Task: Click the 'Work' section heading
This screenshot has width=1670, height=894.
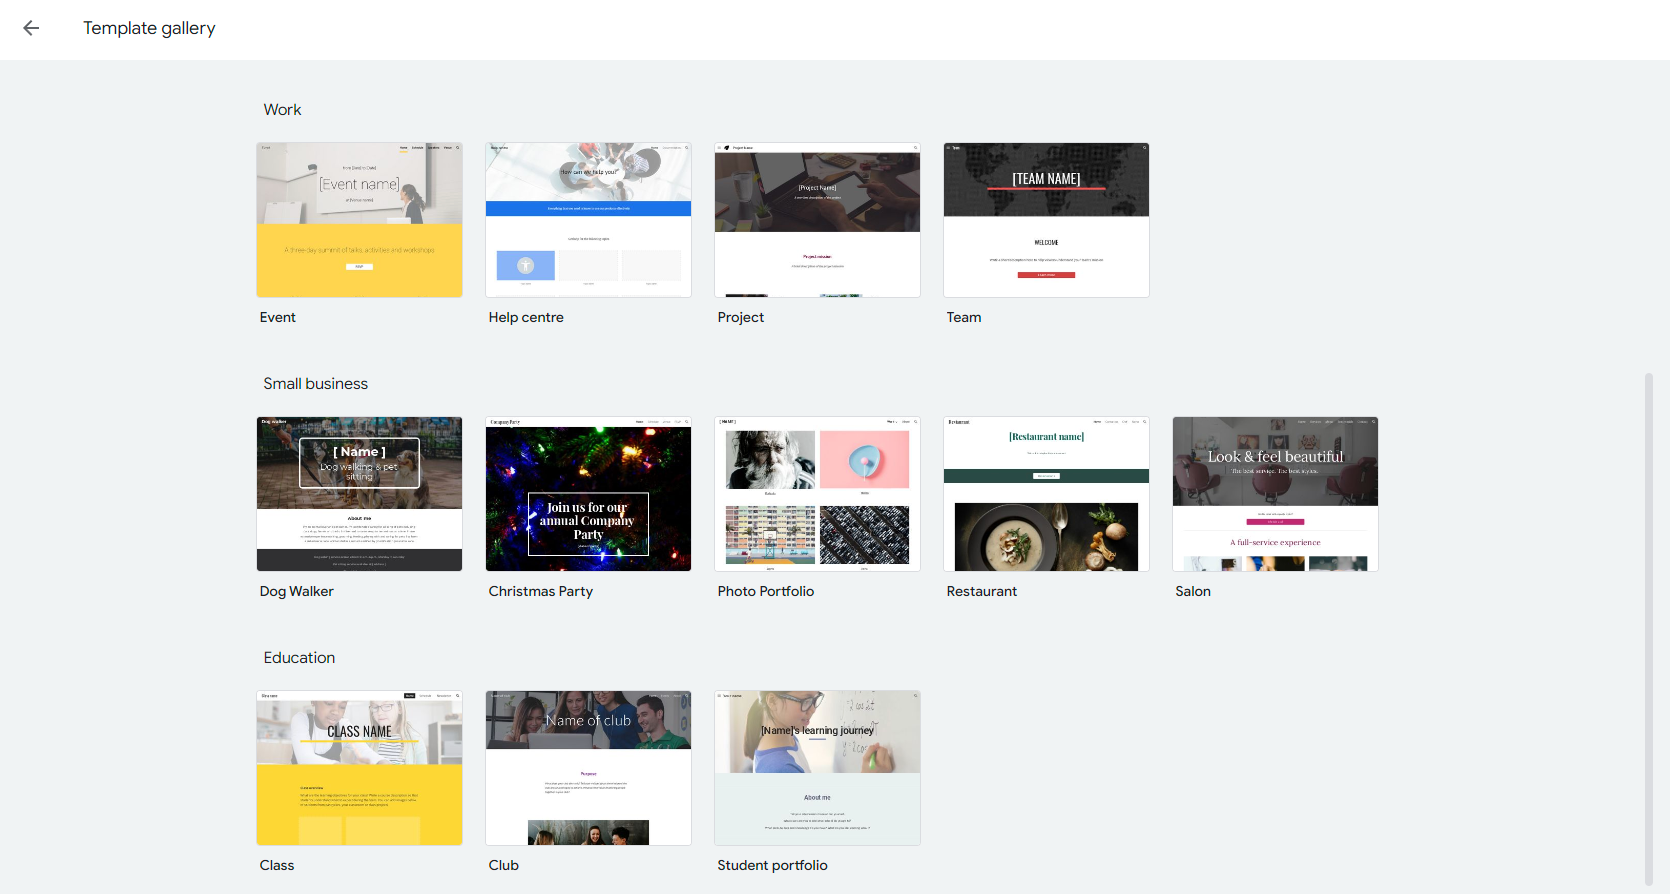Action: pyautogui.click(x=282, y=110)
